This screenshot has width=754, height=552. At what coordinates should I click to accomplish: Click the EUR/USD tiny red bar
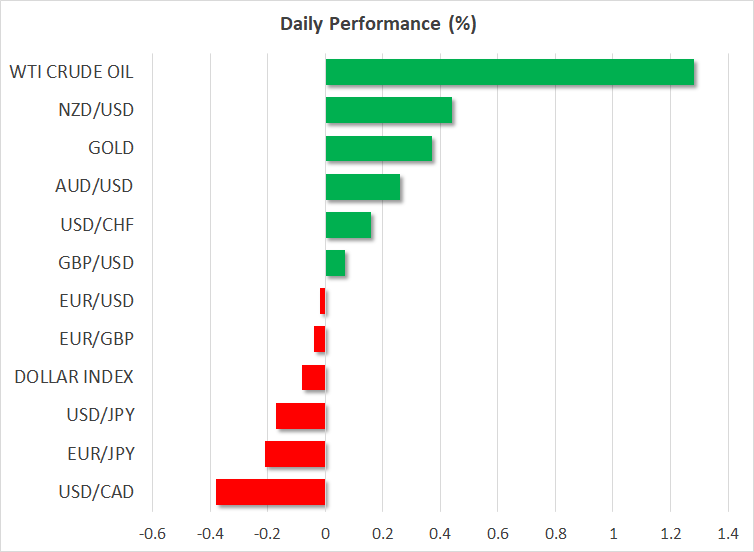[323, 301]
